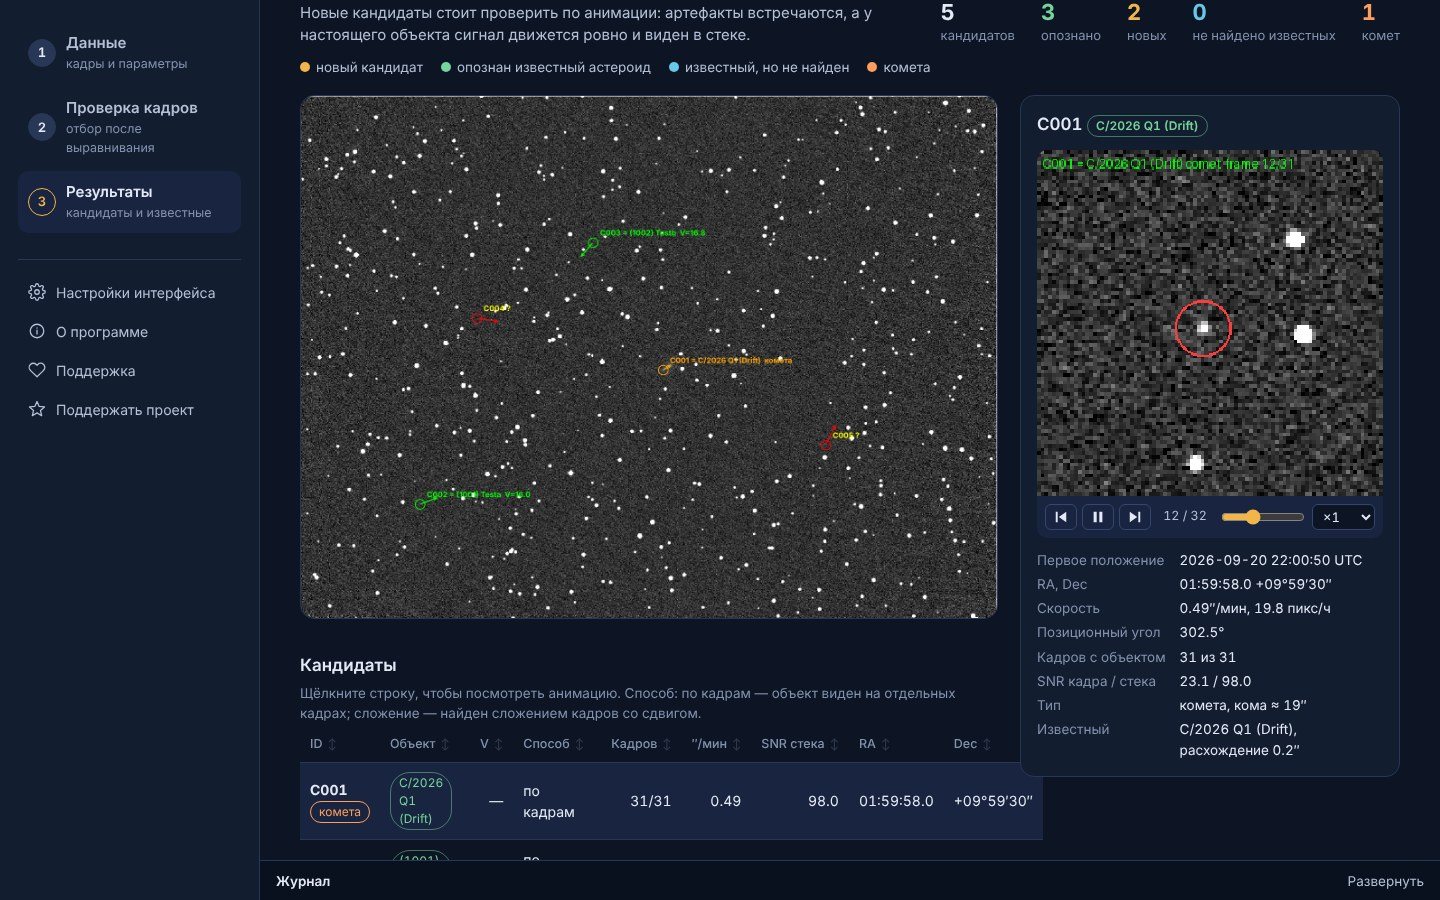1440x900 pixels.
Task: Click опознан известный астероид legend entry
Action: pos(546,67)
